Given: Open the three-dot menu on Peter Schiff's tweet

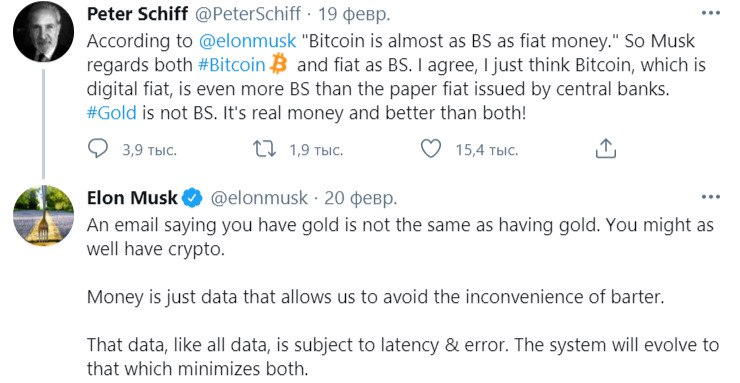Looking at the screenshot, I should 711,13.
